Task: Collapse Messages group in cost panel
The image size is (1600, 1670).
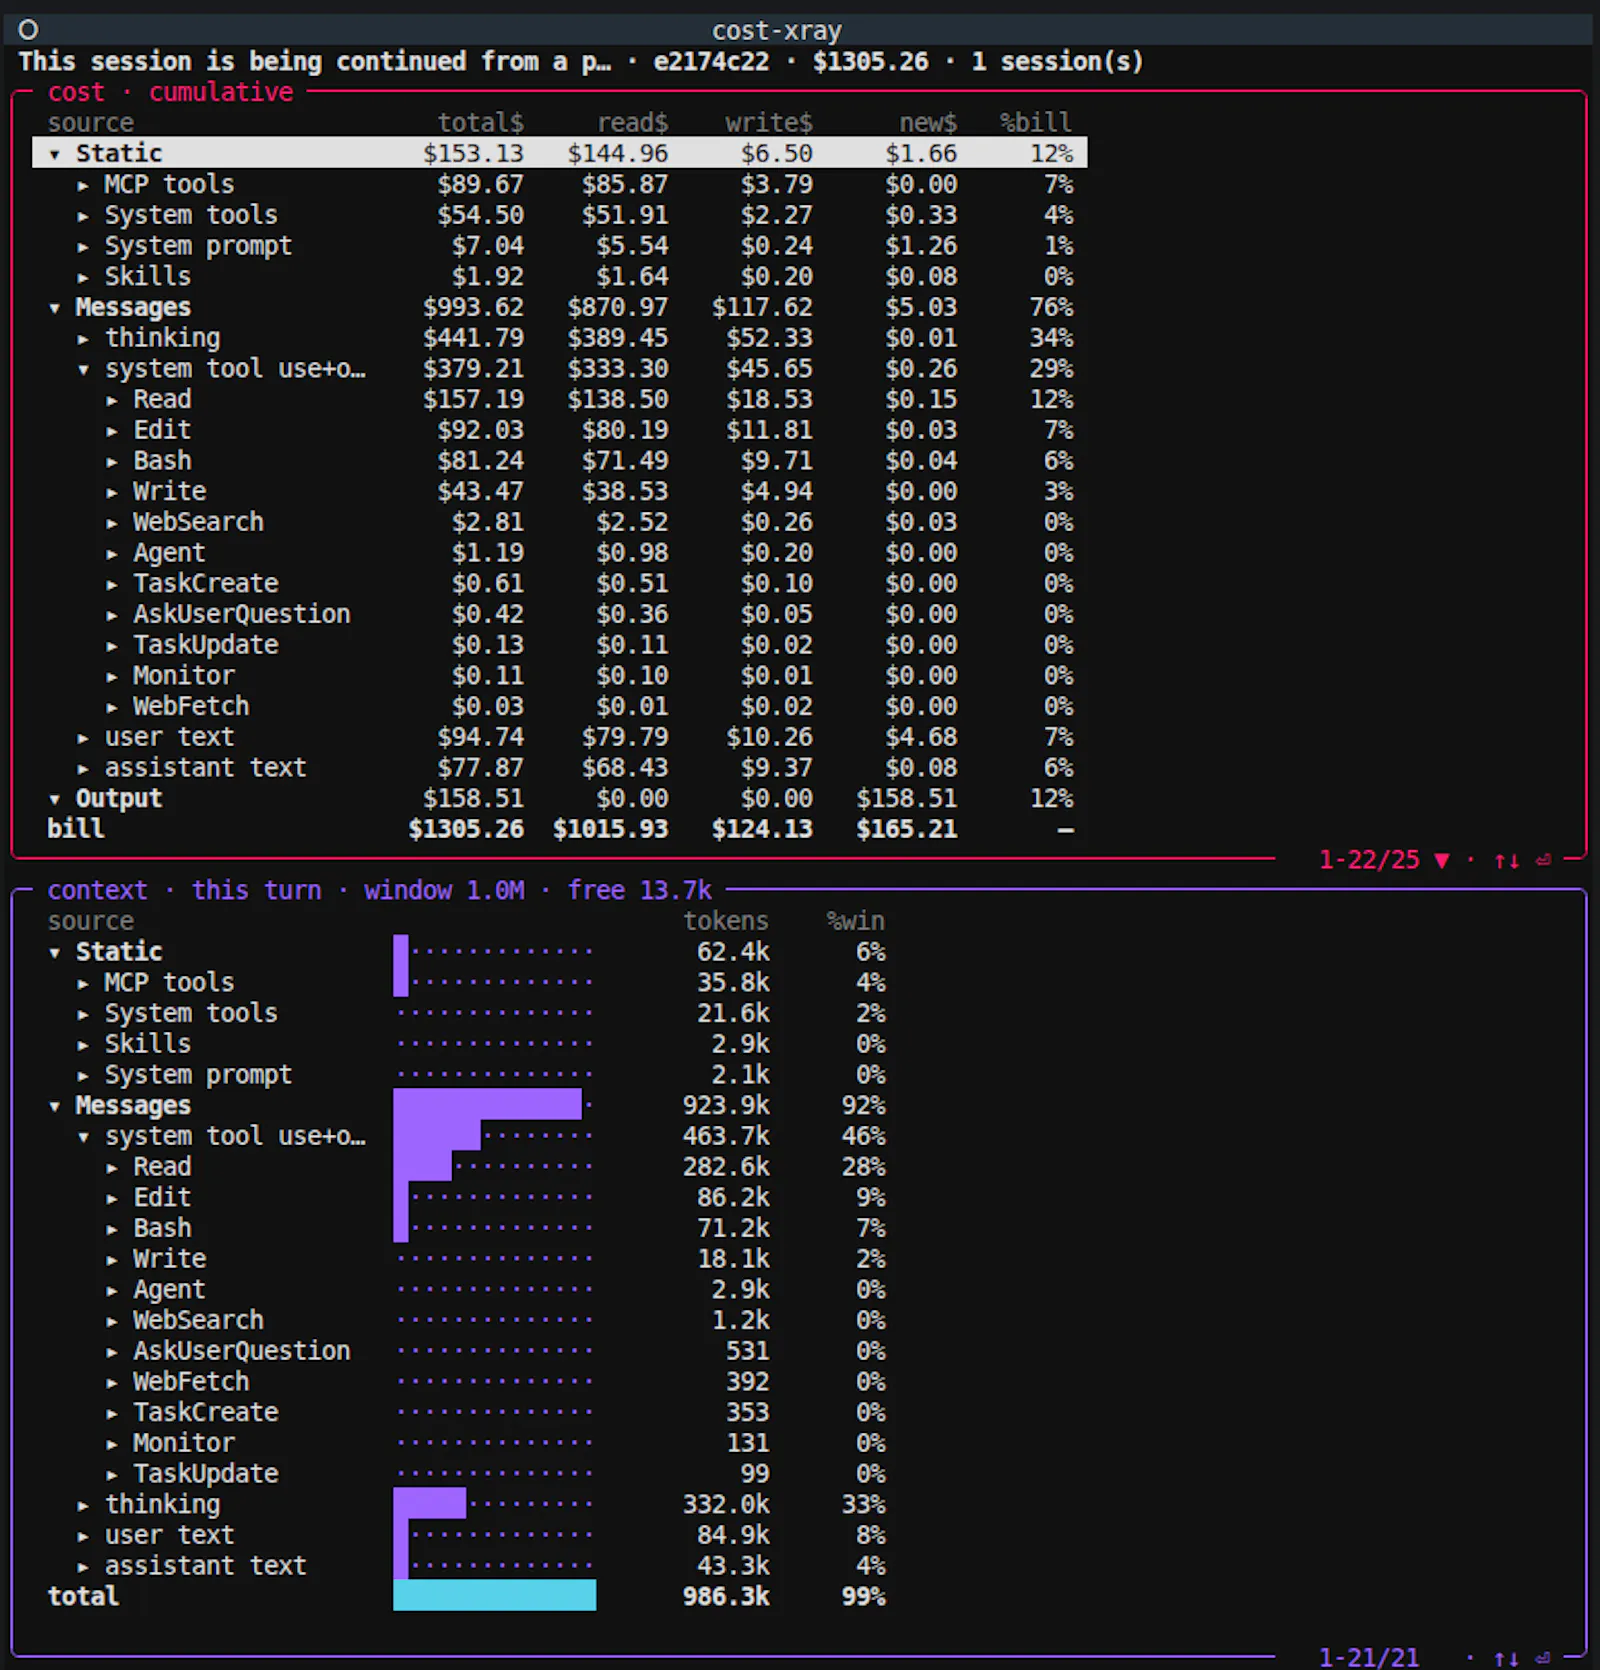Action: tap(55, 308)
